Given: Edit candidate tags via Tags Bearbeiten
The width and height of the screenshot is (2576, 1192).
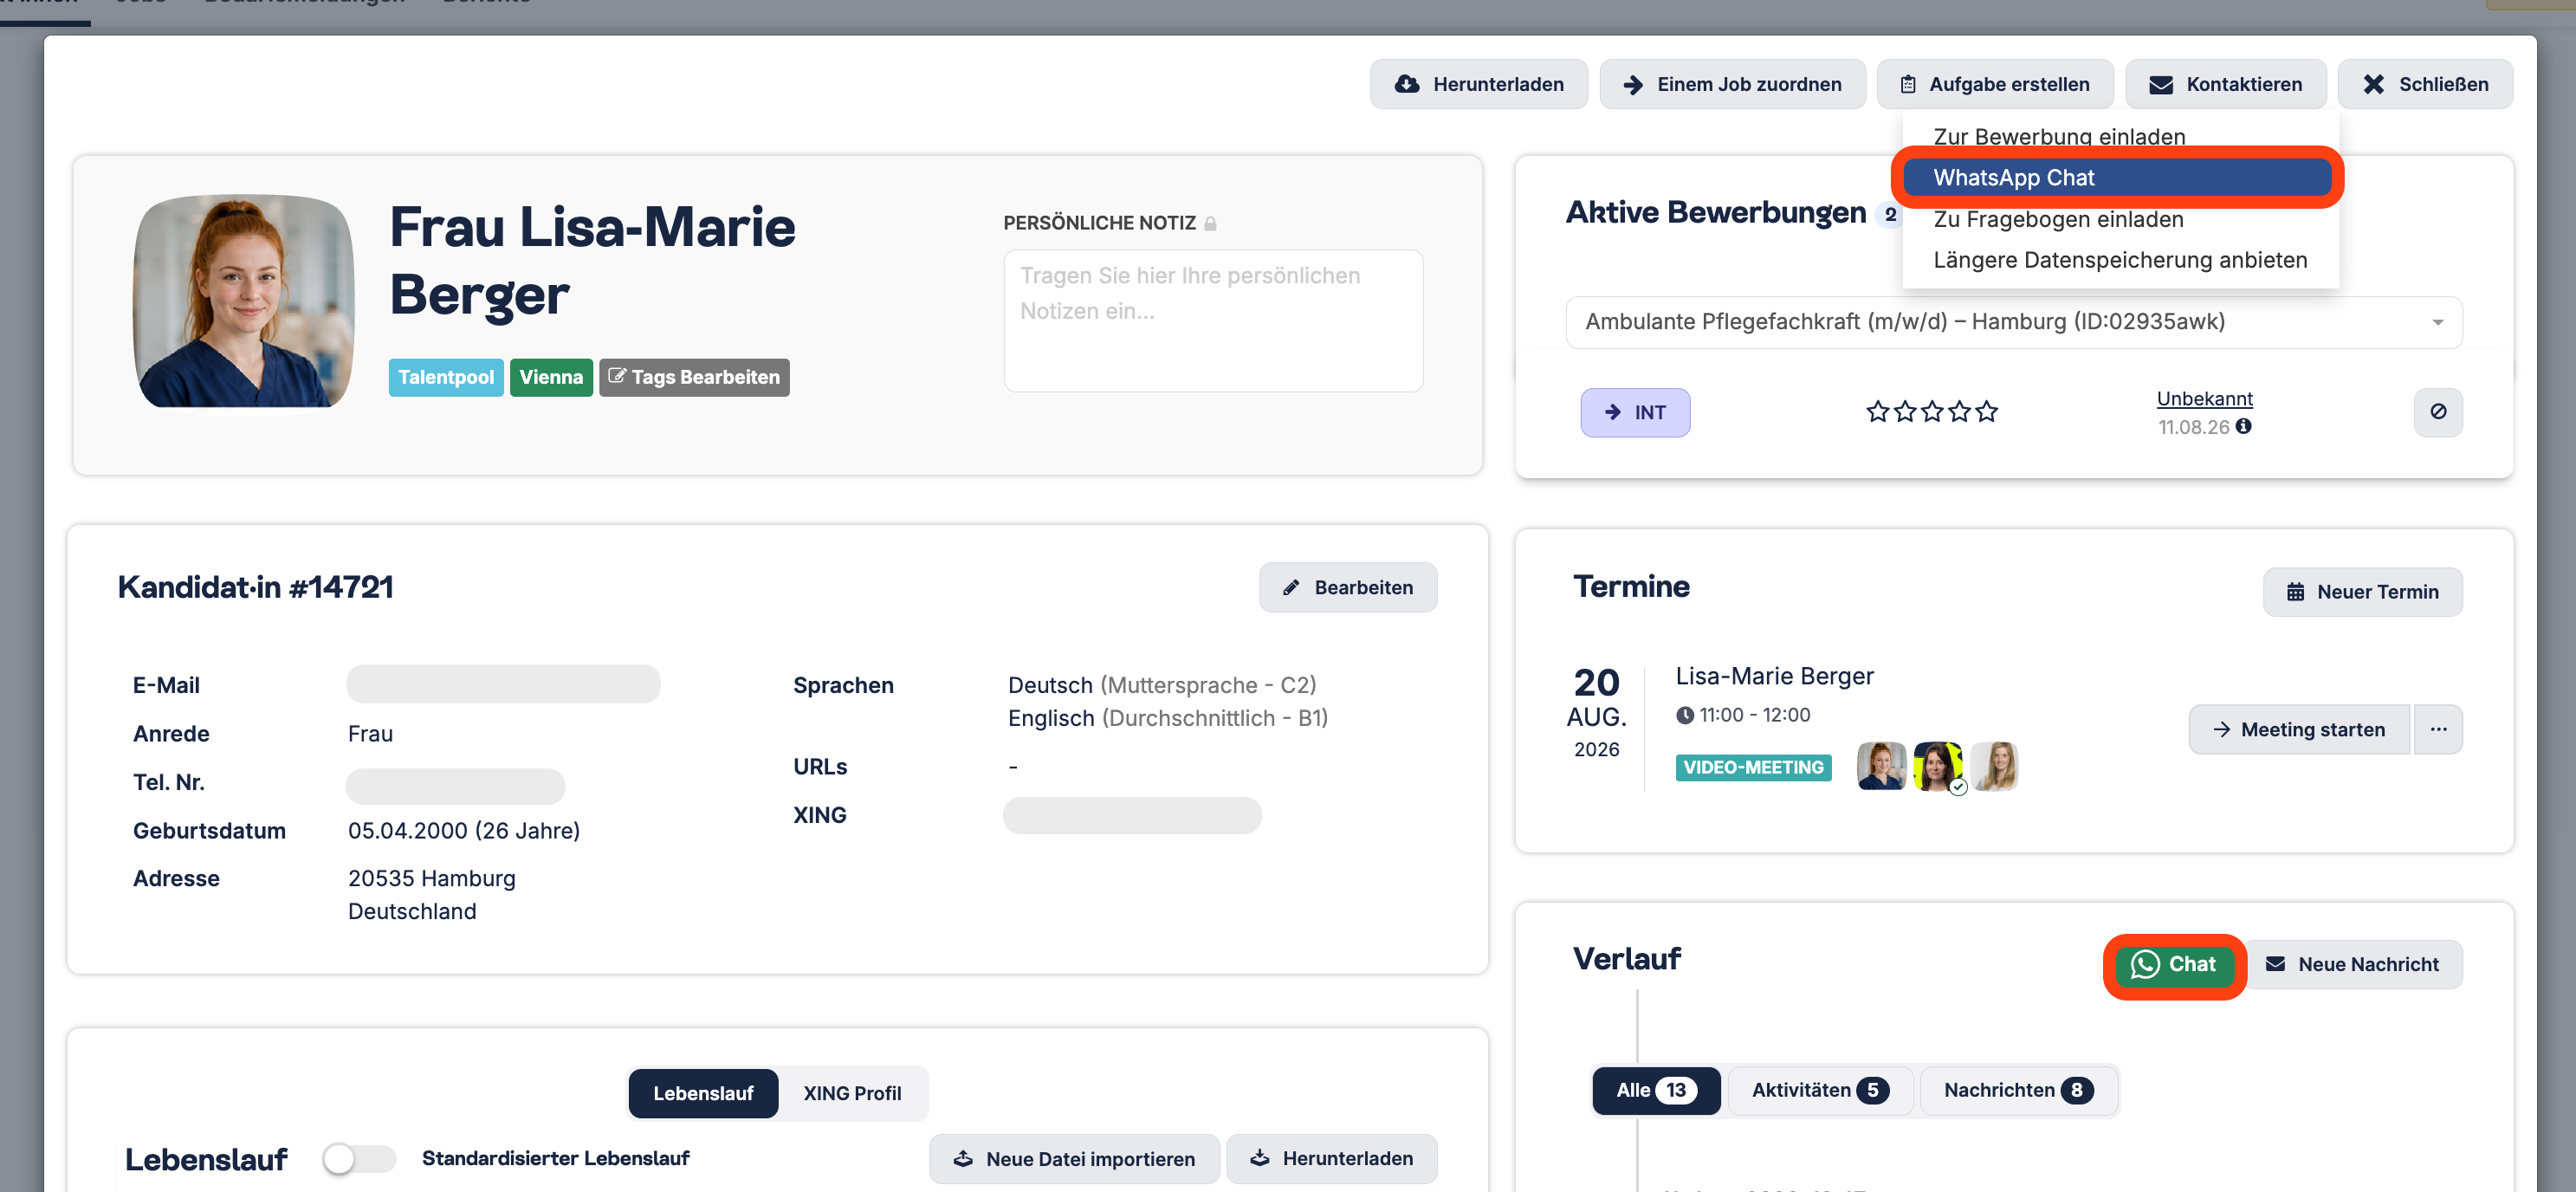Looking at the screenshot, I should 694,377.
